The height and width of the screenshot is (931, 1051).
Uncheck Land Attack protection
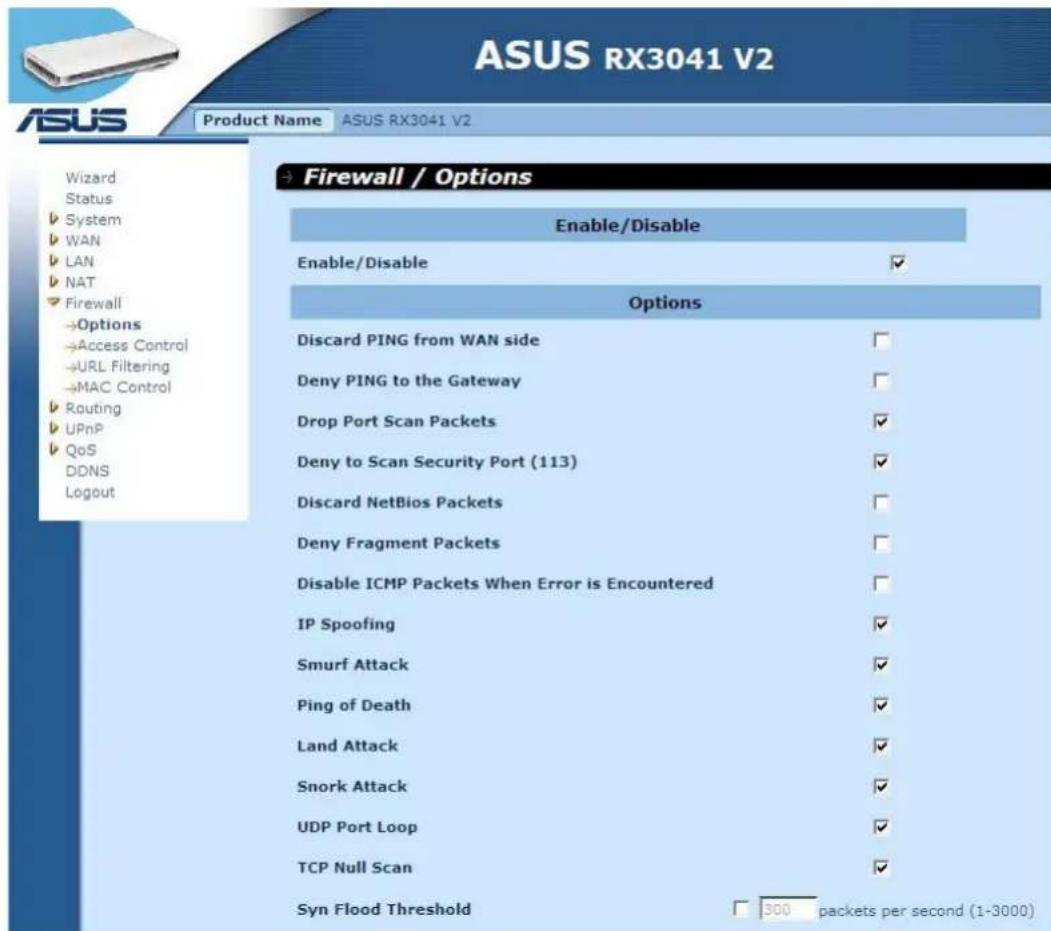pyautogui.click(x=881, y=746)
